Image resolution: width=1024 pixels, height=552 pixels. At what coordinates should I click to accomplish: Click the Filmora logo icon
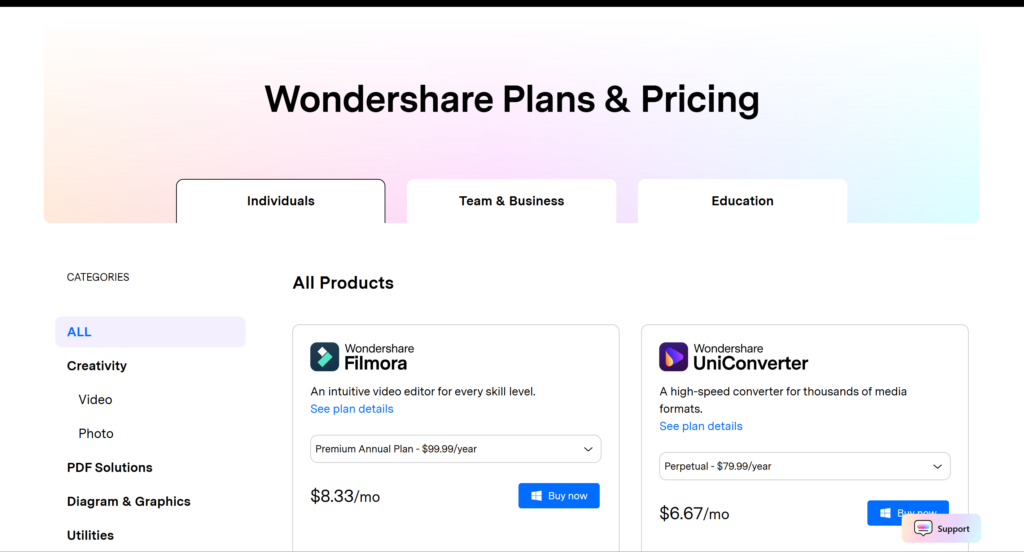[x=324, y=357]
